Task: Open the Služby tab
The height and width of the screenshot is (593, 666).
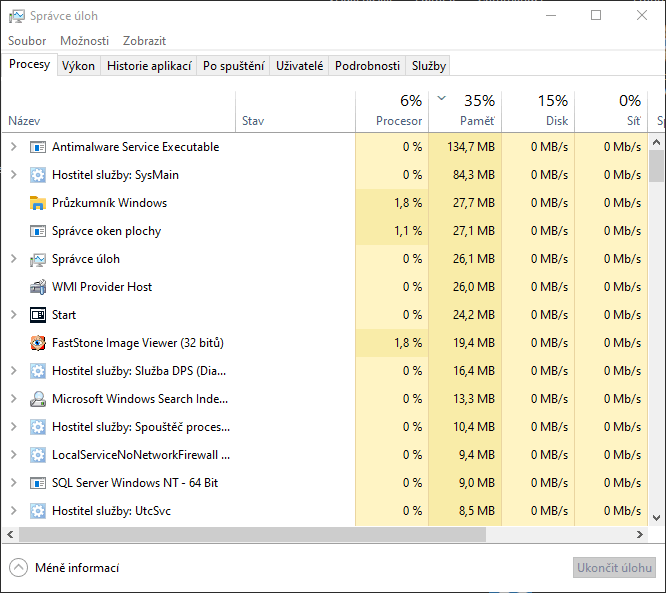Action: click(428, 66)
